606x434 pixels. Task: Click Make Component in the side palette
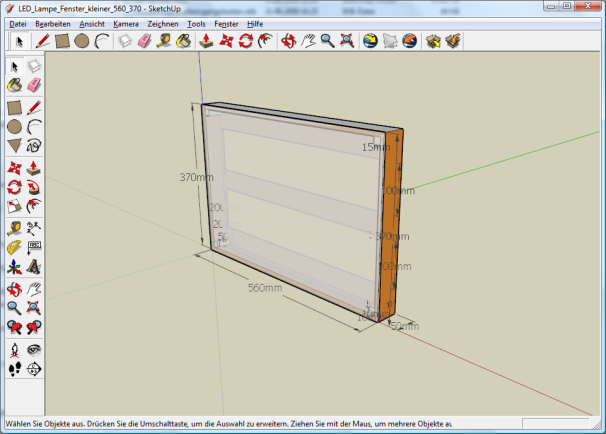click(x=34, y=66)
